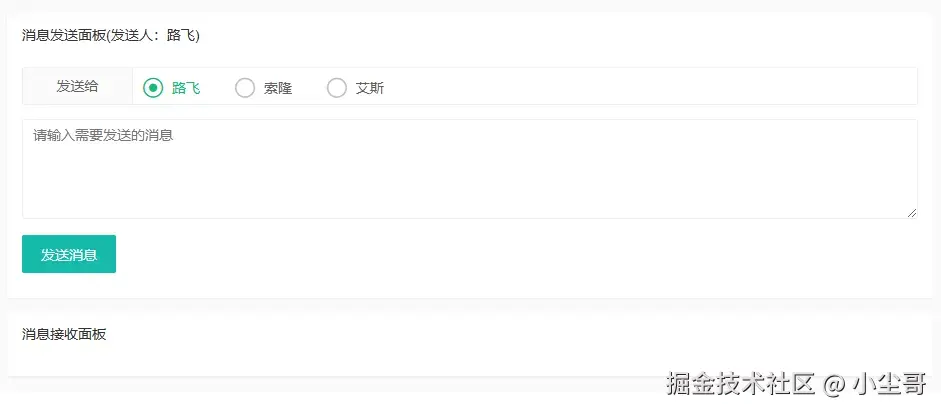Click the textarea resize handle corner

tap(912, 213)
